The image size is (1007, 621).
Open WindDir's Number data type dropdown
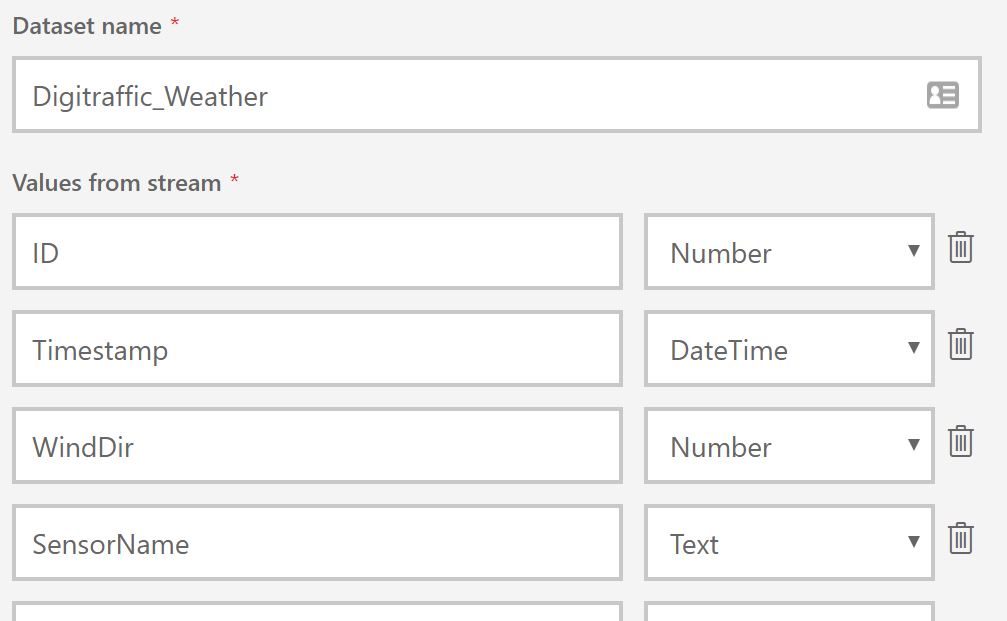point(789,446)
